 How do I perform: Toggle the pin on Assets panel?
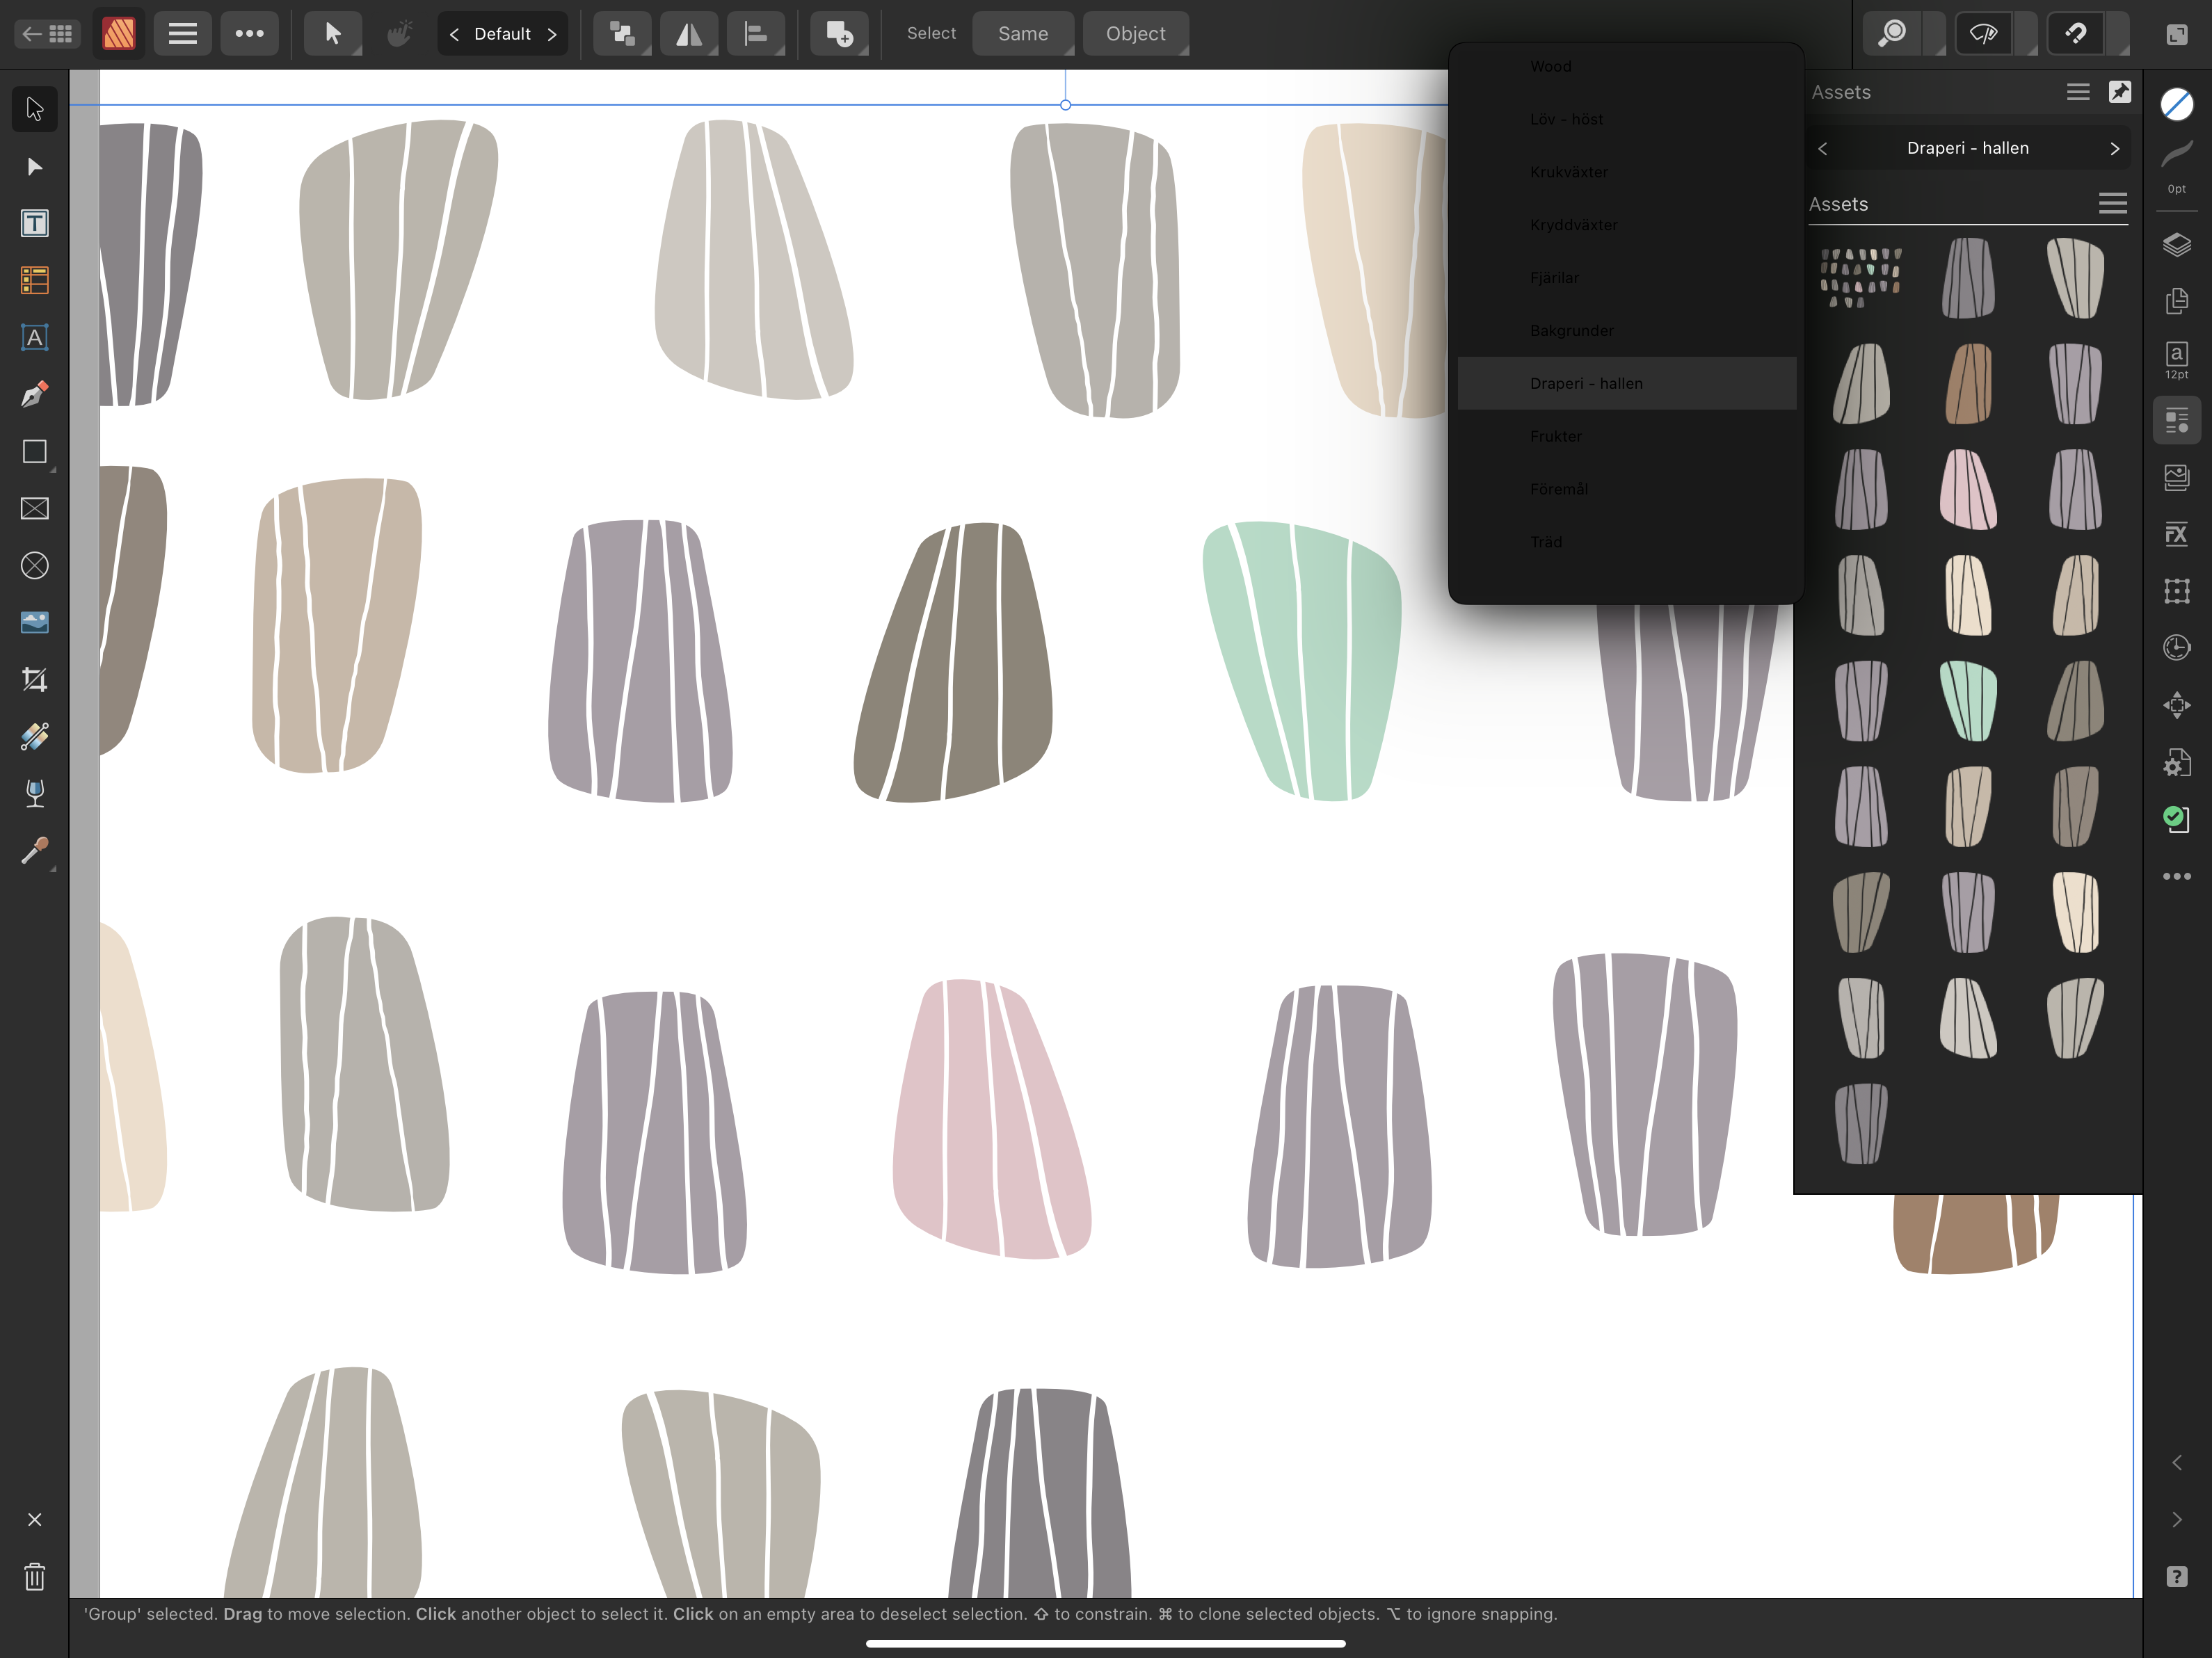click(x=2119, y=92)
